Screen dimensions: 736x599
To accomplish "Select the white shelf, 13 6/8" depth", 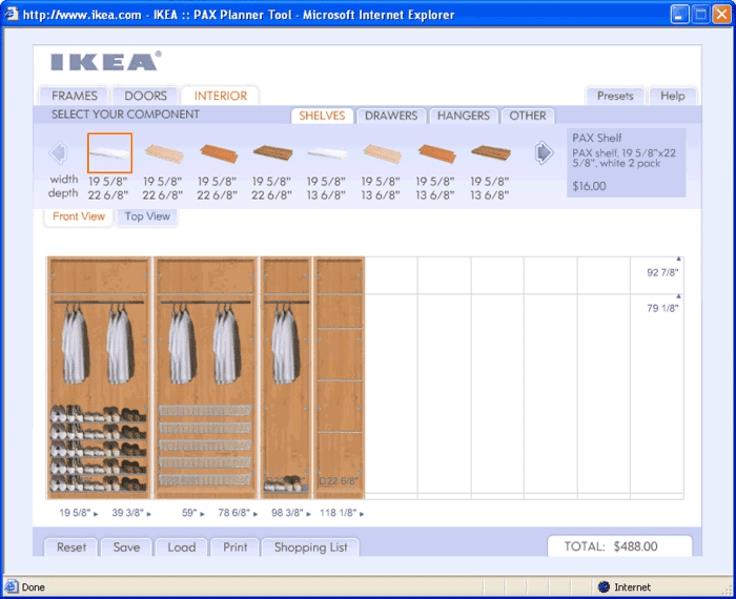I will 327,154.
